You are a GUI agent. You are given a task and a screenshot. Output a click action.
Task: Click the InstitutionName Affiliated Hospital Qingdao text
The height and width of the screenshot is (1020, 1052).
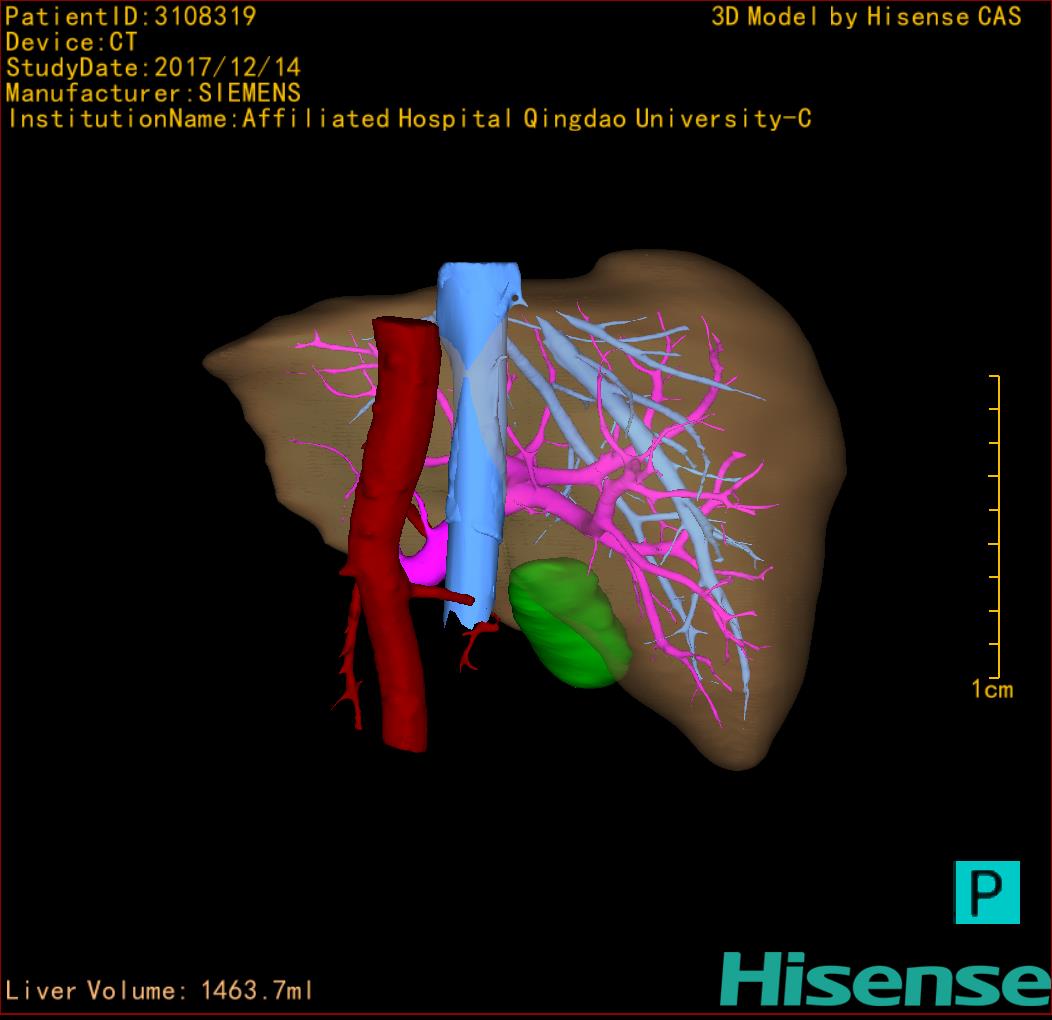click(x=409, y=119)
